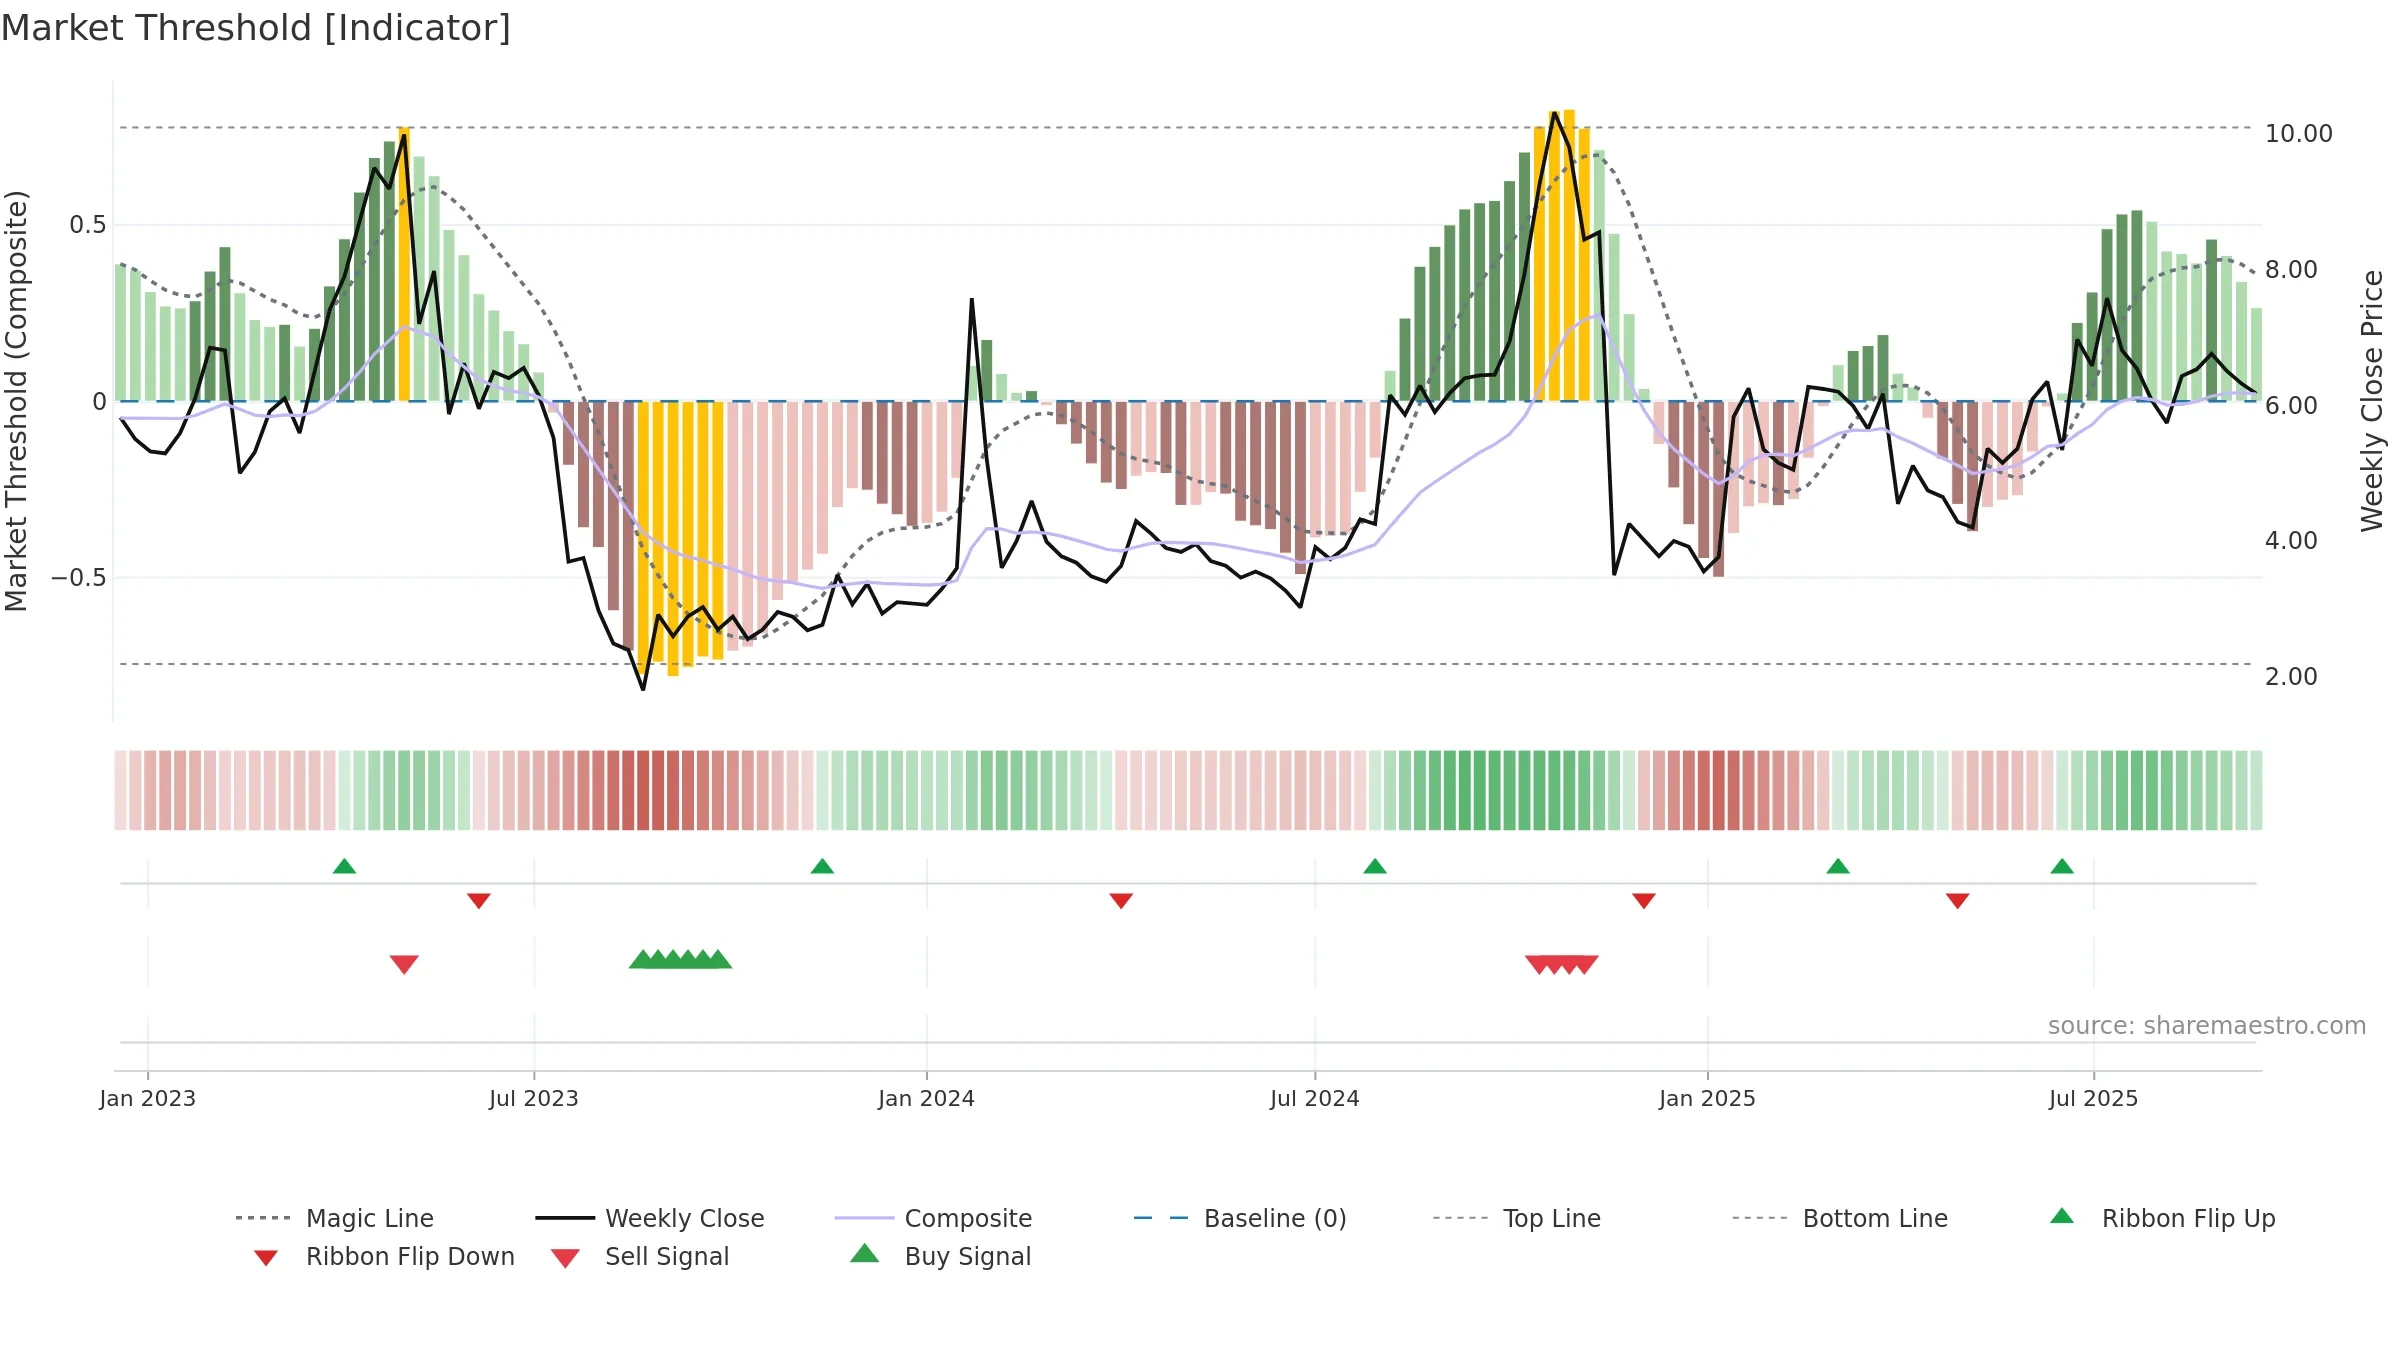Toggle the Bottom Line legend entry
The height and width of the screenshot is (1350, 2400).
coord(1840,1218)
